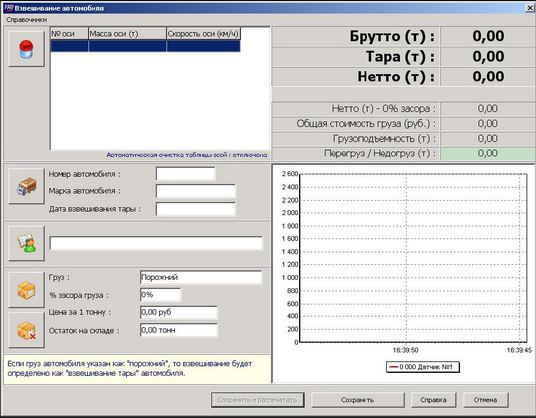Click the Цена за 1 тонну field

point(179,312)
